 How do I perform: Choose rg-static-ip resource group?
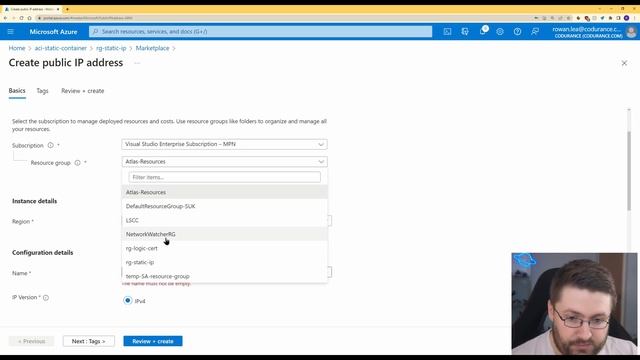(x=224, y=262)
